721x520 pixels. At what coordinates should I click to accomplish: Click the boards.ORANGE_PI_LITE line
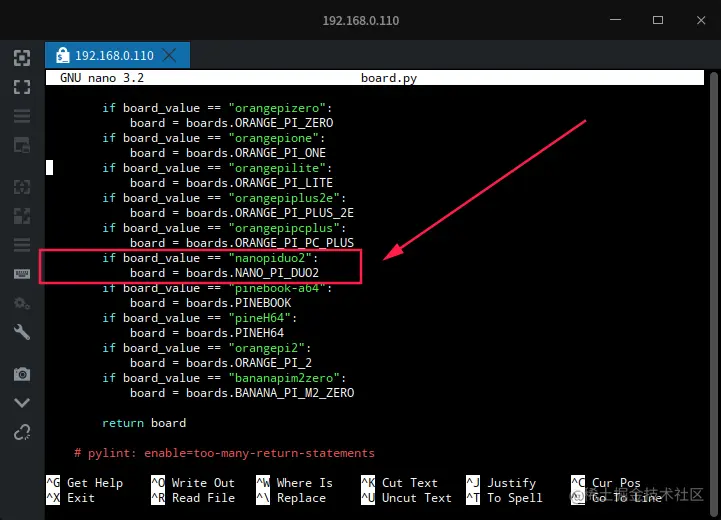pos(232,183)
